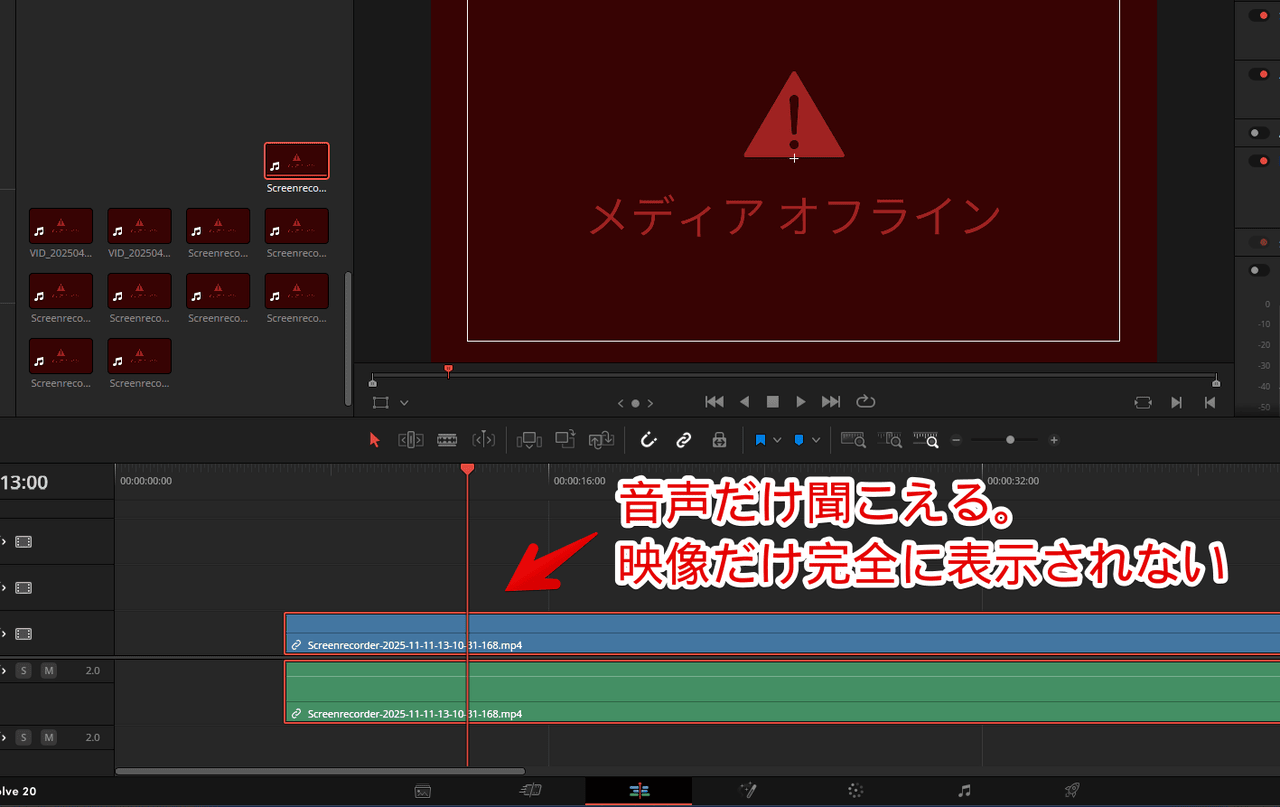Image resolution: width=1280 pixels, height=807 pixels.
Task: Switch to the Fairlight music-note page
Action: pyautogui.click(x=964, y=791)
